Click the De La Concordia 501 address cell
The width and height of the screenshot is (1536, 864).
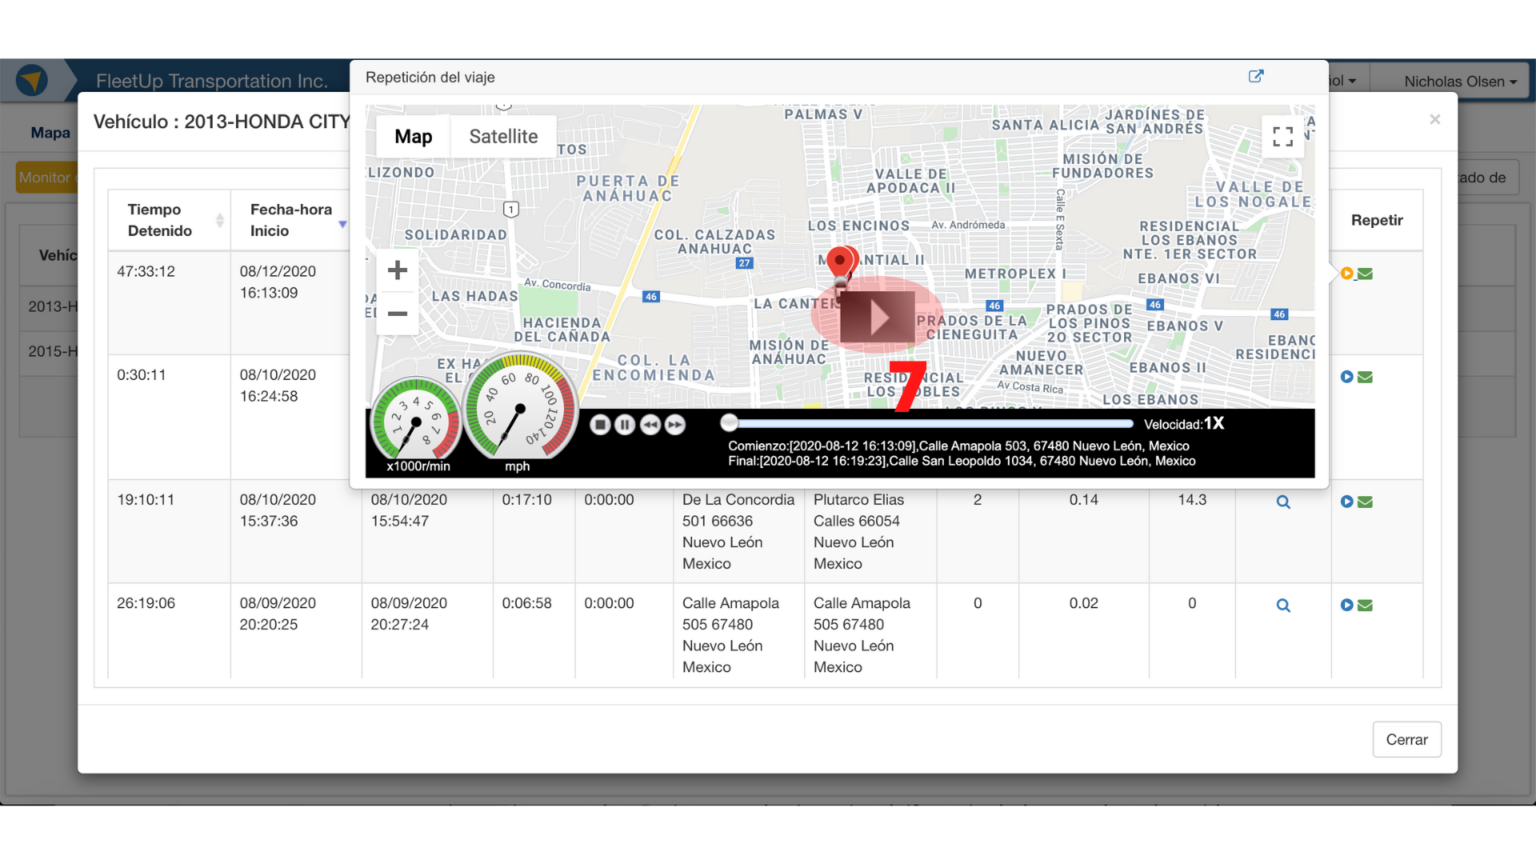(x=738, y=531)
